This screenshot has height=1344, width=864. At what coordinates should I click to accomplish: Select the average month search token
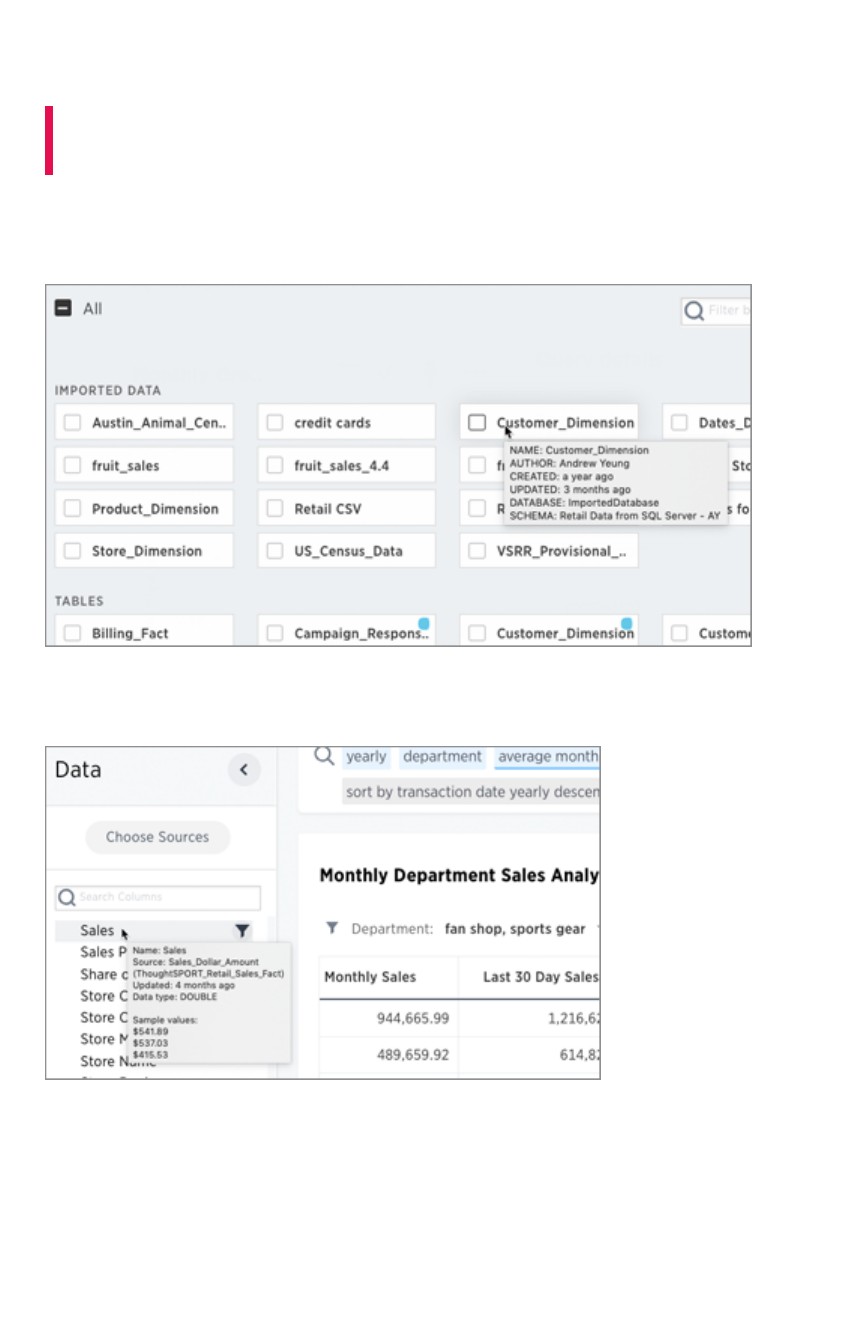point(547,757)
